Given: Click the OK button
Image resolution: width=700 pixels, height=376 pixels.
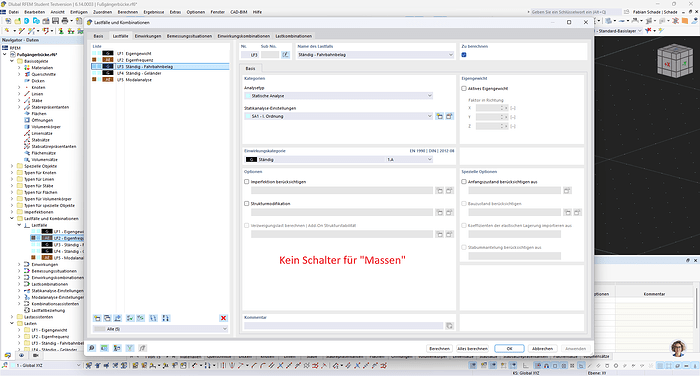Looking at the screenshot, I should click(509, 348).
